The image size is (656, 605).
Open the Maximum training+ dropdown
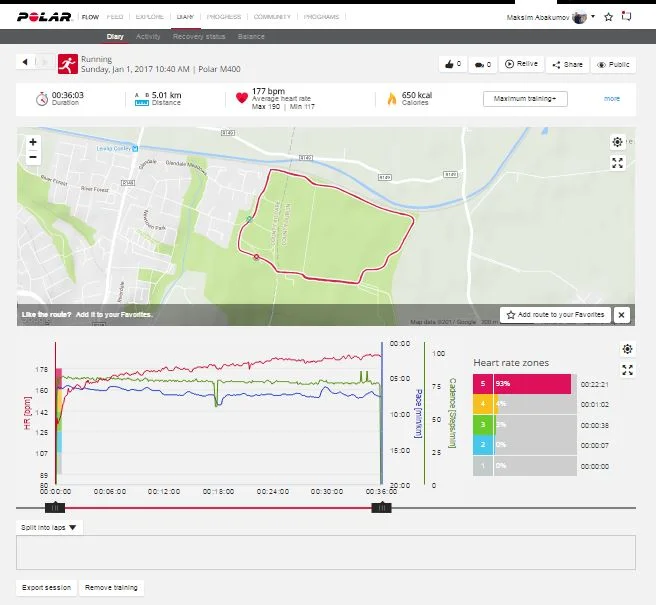tap(525, 99)
